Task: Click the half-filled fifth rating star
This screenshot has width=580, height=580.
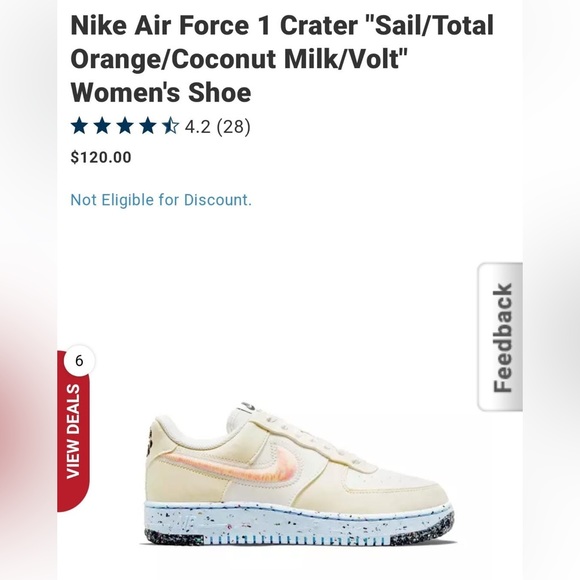Action: 171,125
